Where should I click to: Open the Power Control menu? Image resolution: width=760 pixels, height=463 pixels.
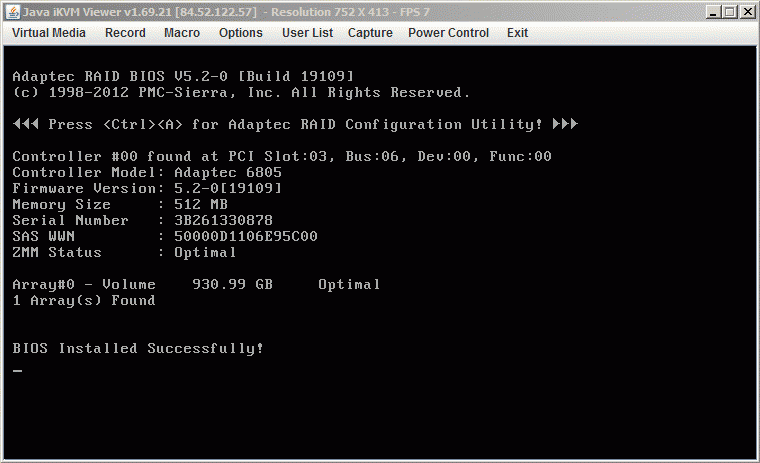click(448, 33)
